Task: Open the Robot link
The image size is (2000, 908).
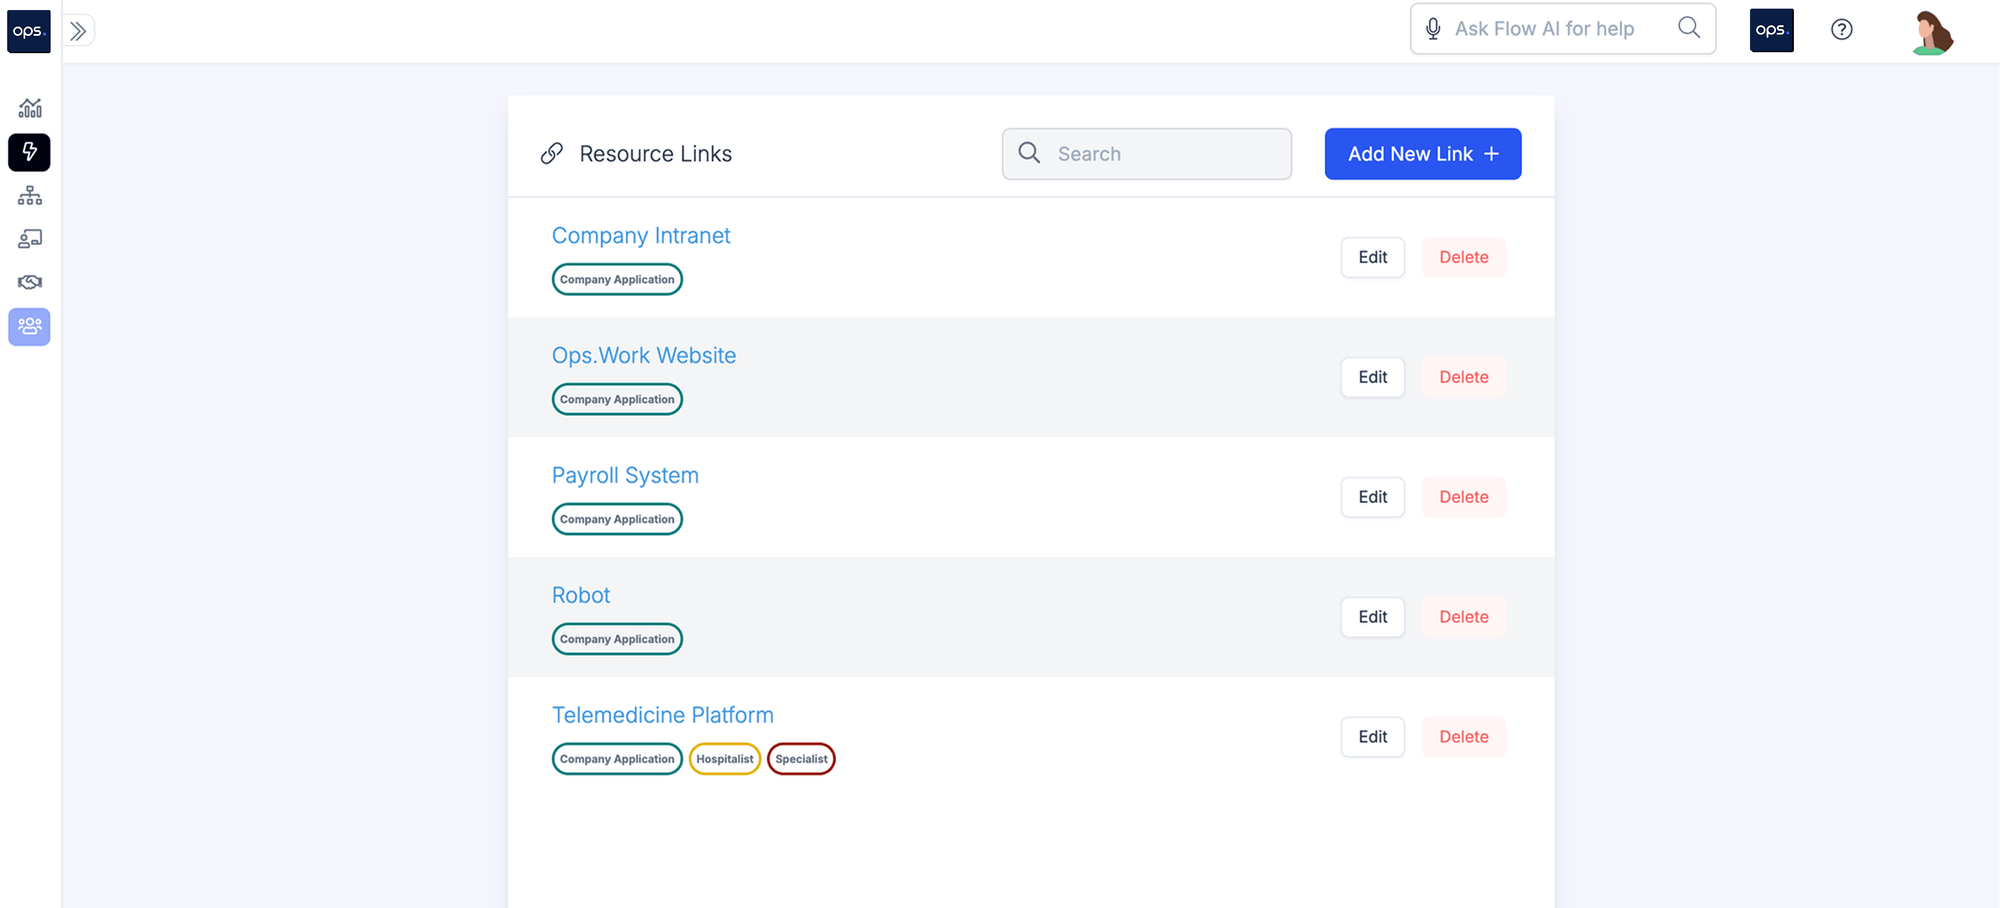Action: pos(581,595)
